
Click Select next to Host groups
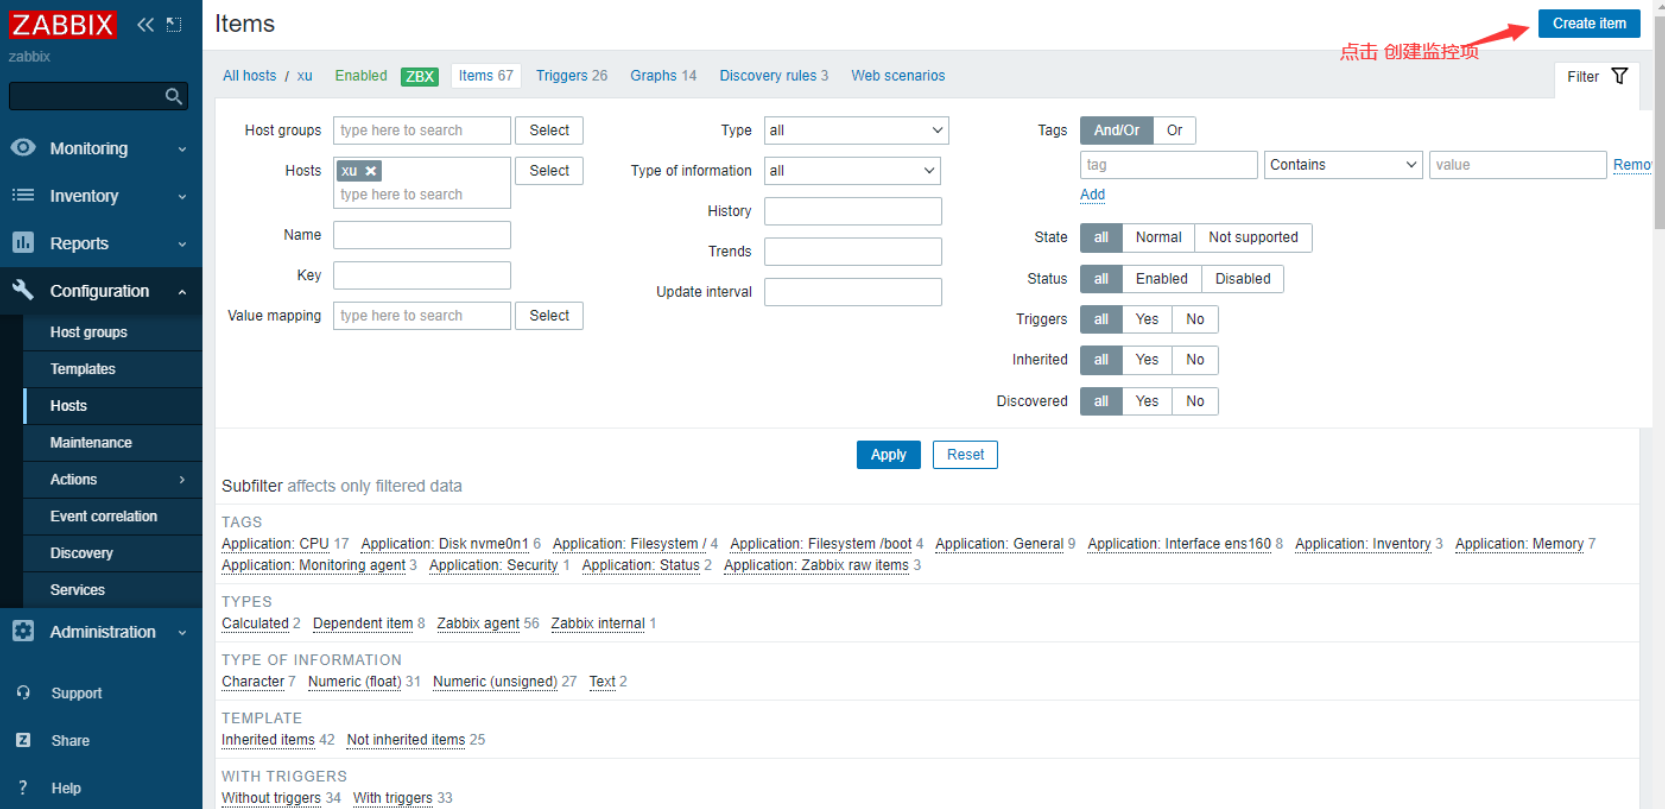coord(549,130)
